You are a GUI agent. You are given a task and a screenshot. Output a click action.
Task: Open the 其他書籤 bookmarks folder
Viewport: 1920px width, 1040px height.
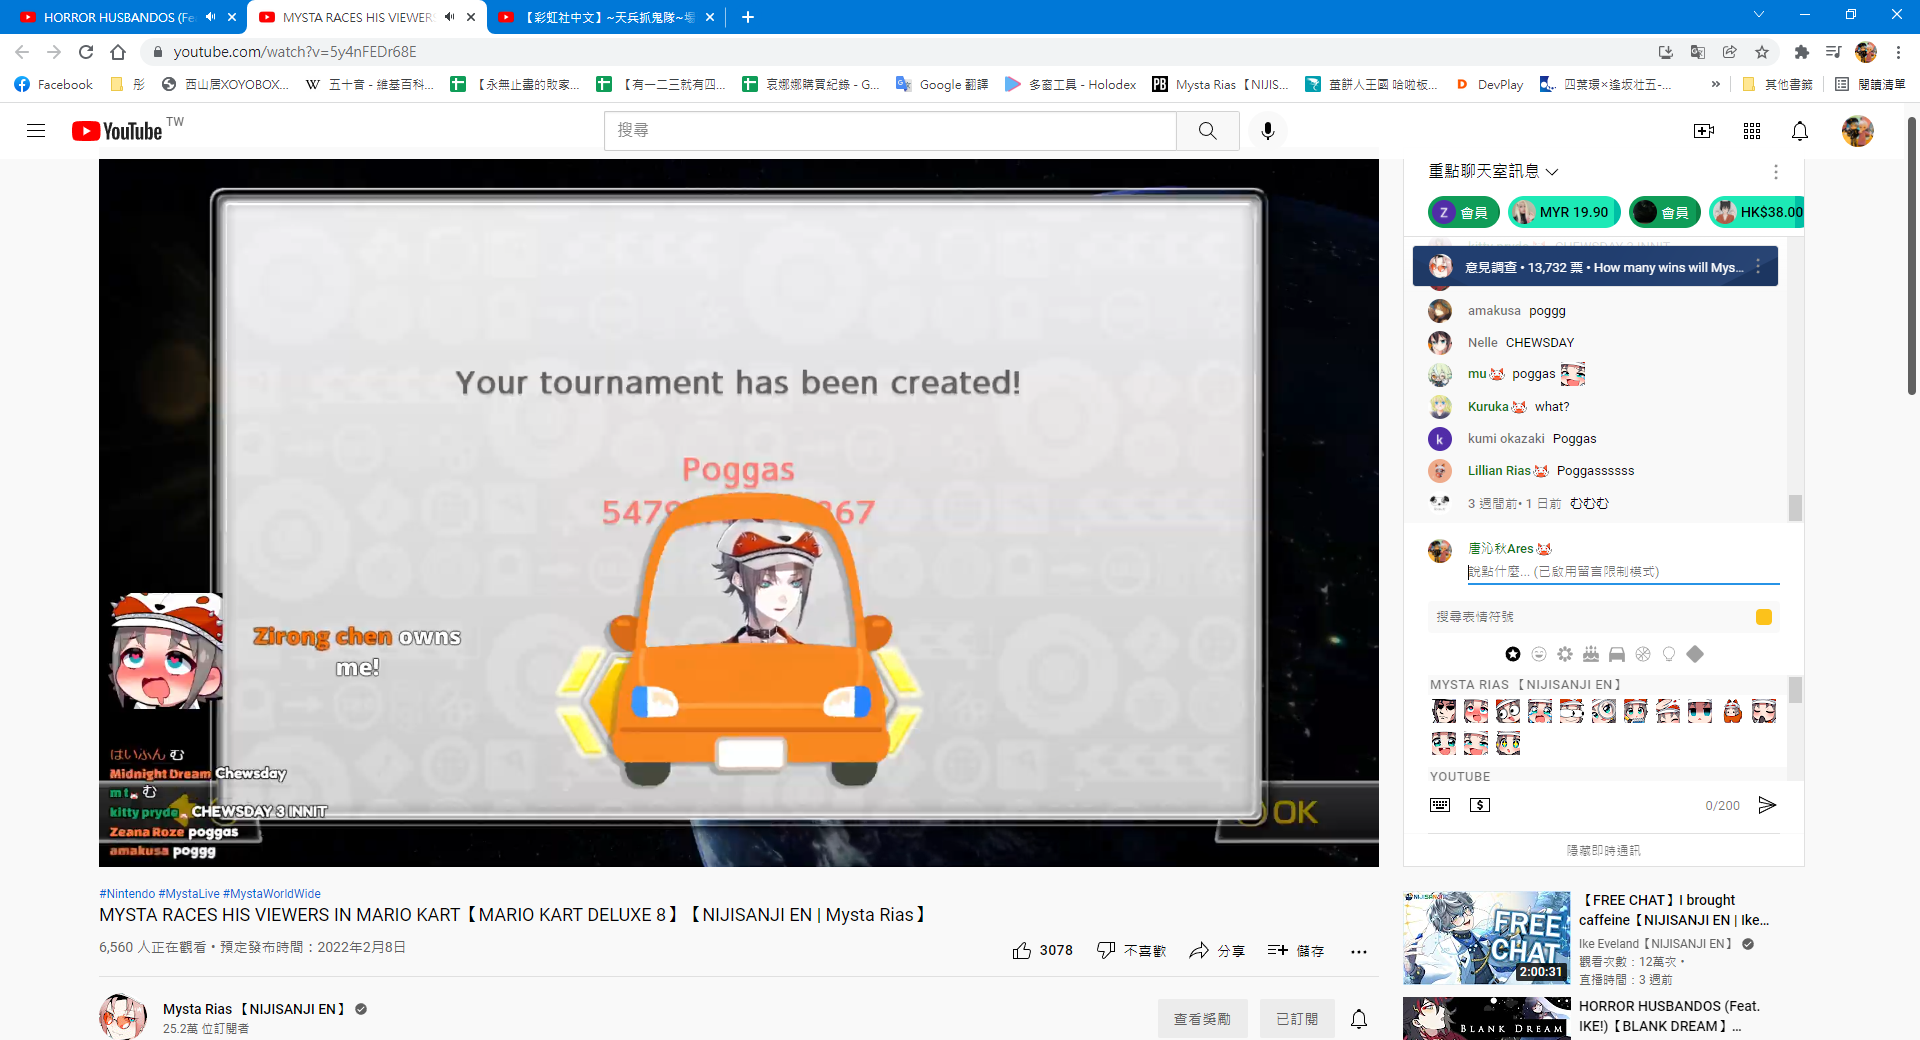tap(1777, 85)
